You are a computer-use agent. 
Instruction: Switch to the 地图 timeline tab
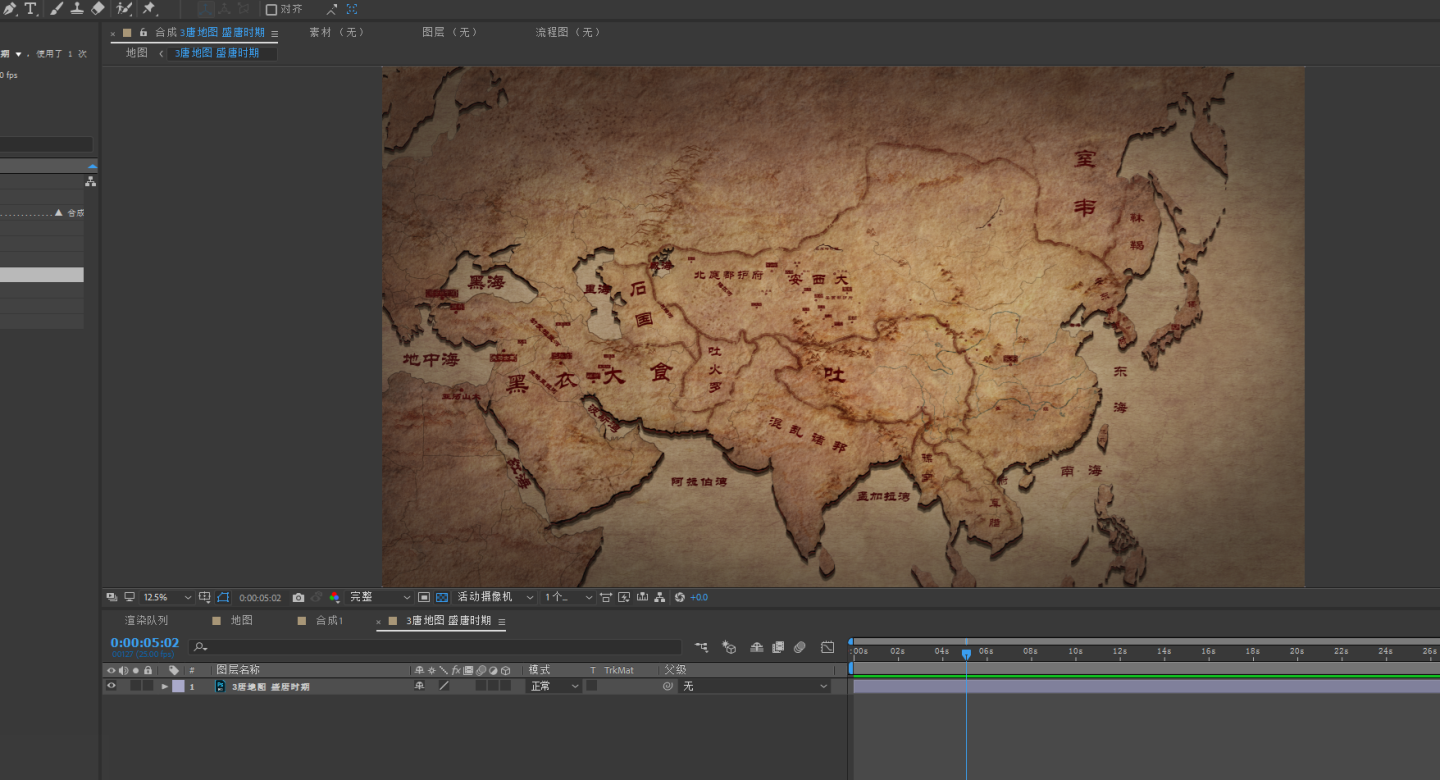tap(241, 621)
